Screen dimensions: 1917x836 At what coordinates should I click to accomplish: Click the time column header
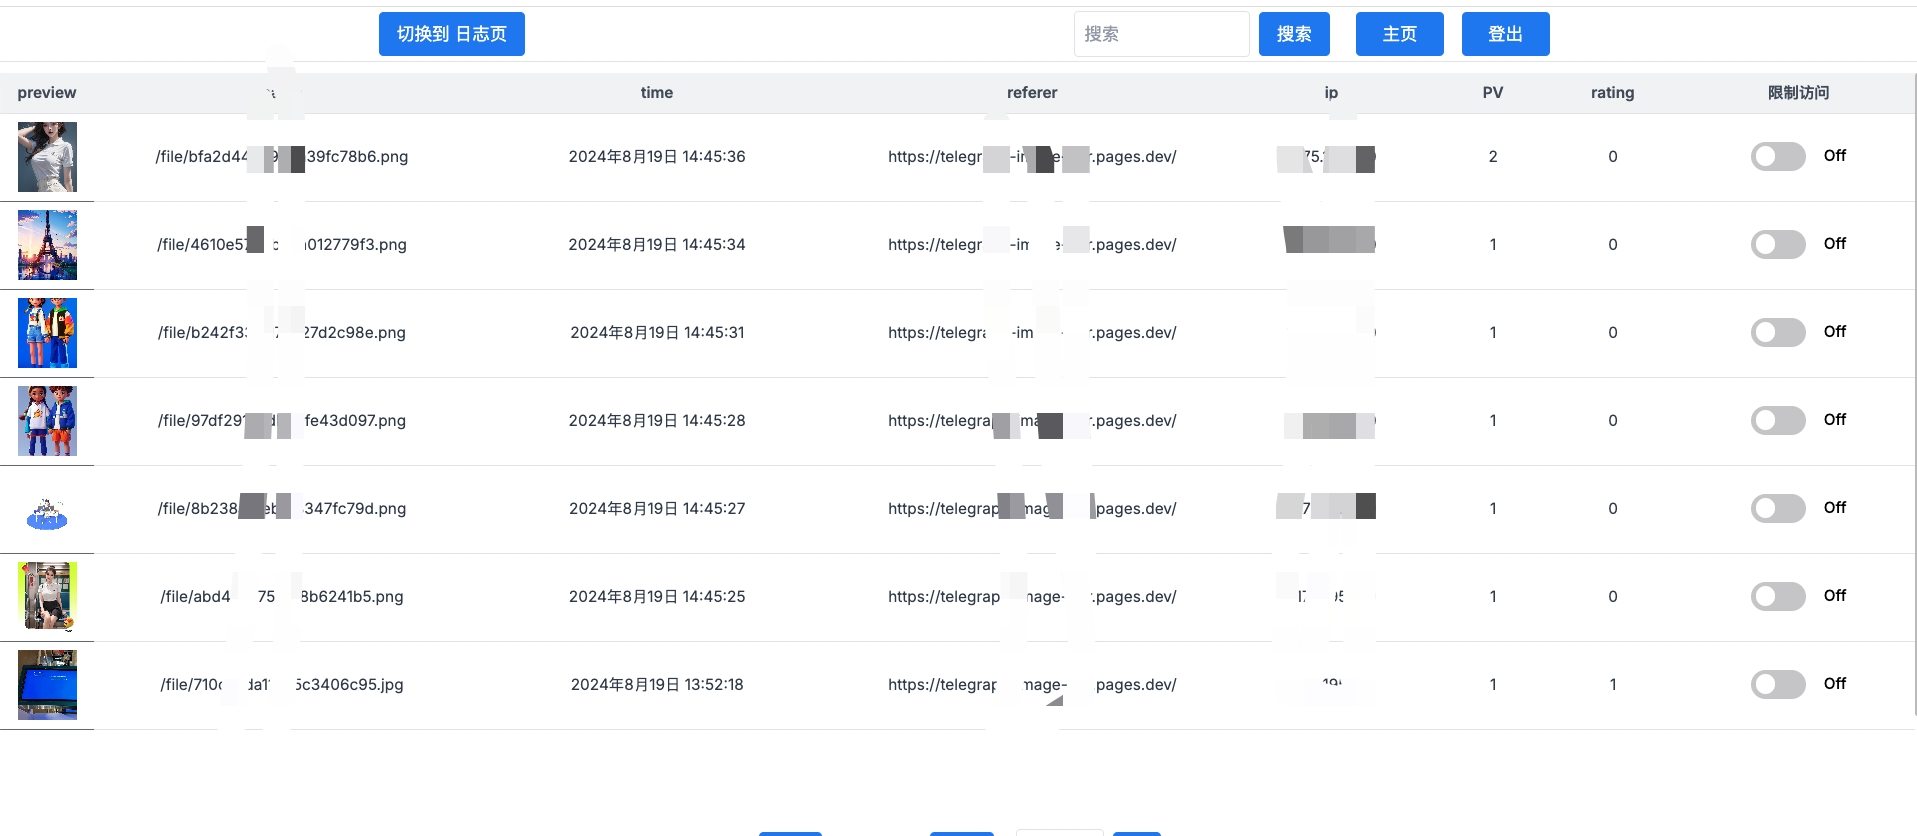point(656,93)
